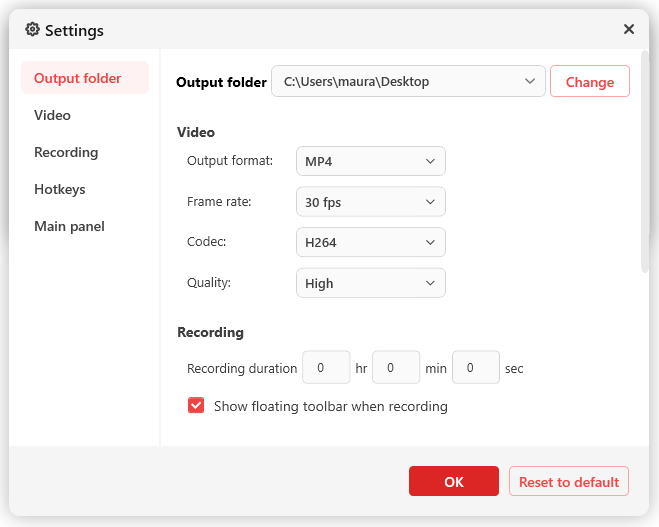The height and width of the screenshot is (527, 659).
Task: Click the recording duration hours field
Action: click(x=326, y=367)
